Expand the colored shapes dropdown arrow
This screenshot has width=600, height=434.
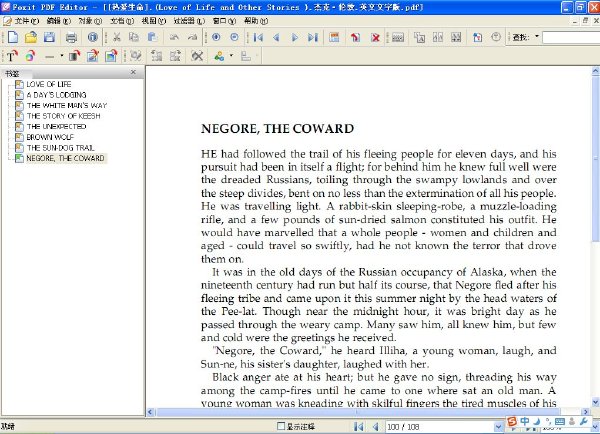pos(231,56)
